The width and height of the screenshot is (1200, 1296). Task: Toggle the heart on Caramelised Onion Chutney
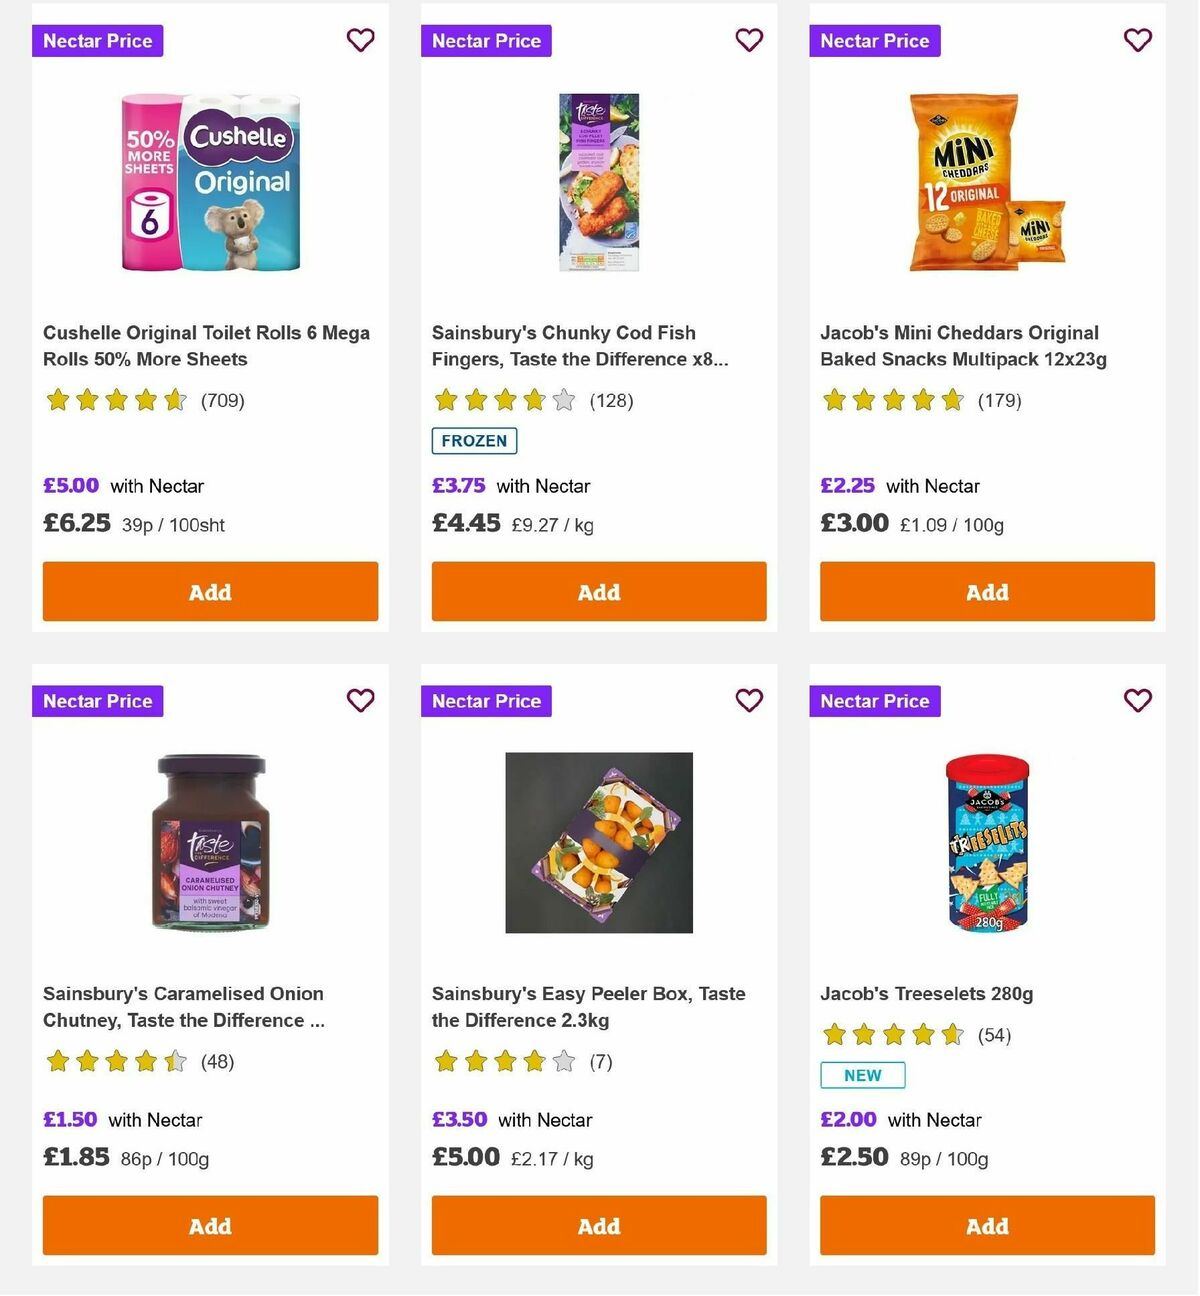[x=360, y=701]
